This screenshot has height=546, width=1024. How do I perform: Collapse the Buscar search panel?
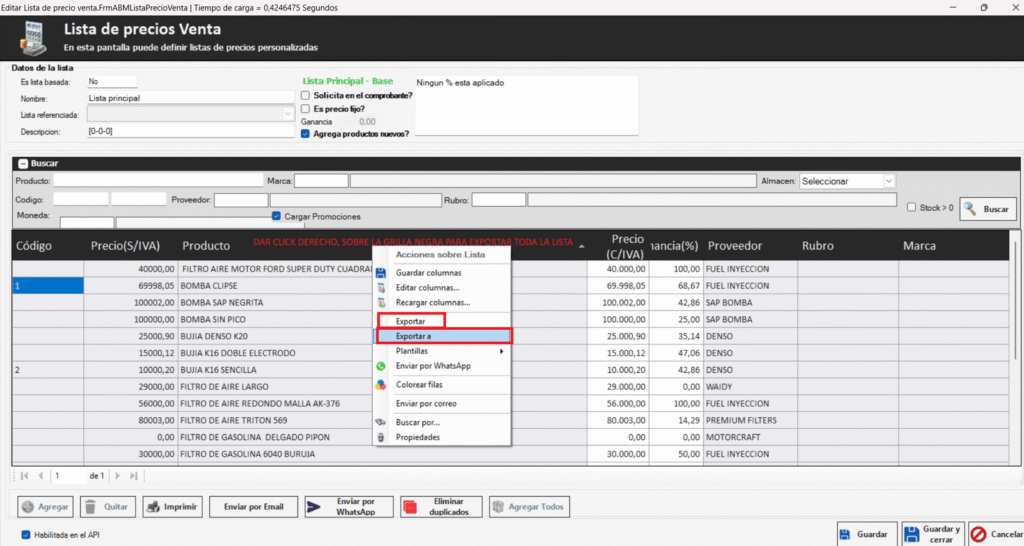point(23,163)
